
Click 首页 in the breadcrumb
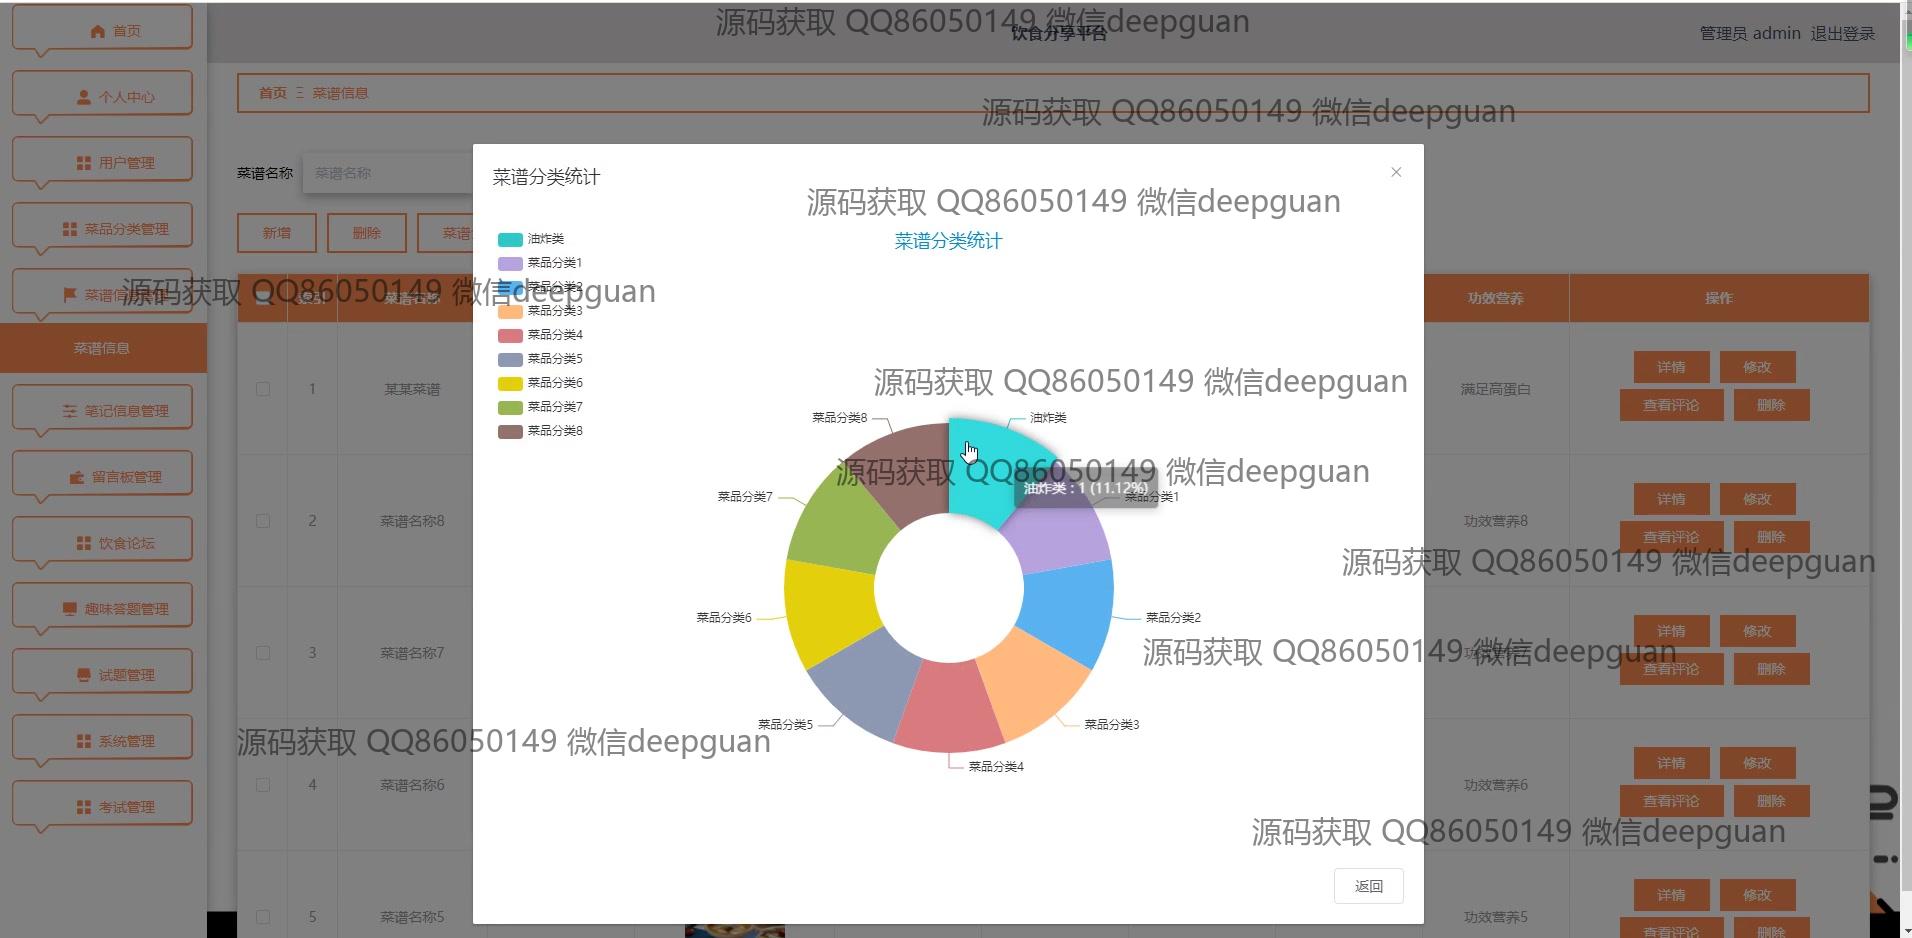click(272, 93)
